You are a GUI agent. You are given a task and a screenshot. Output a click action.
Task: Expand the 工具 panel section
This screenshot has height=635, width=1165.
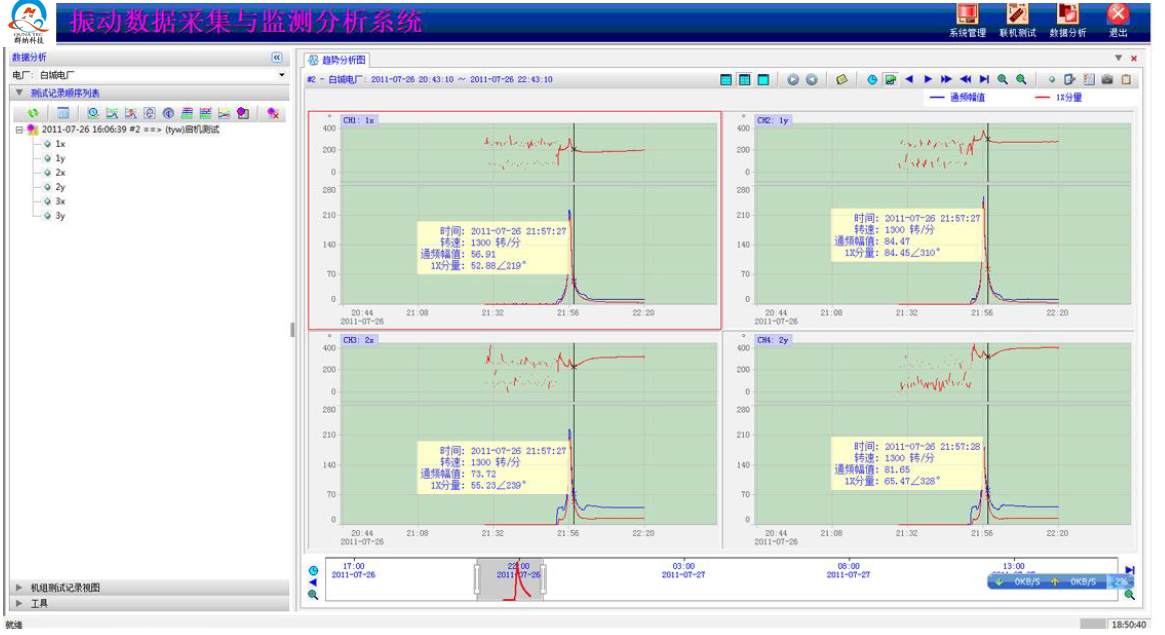[40, 604]
